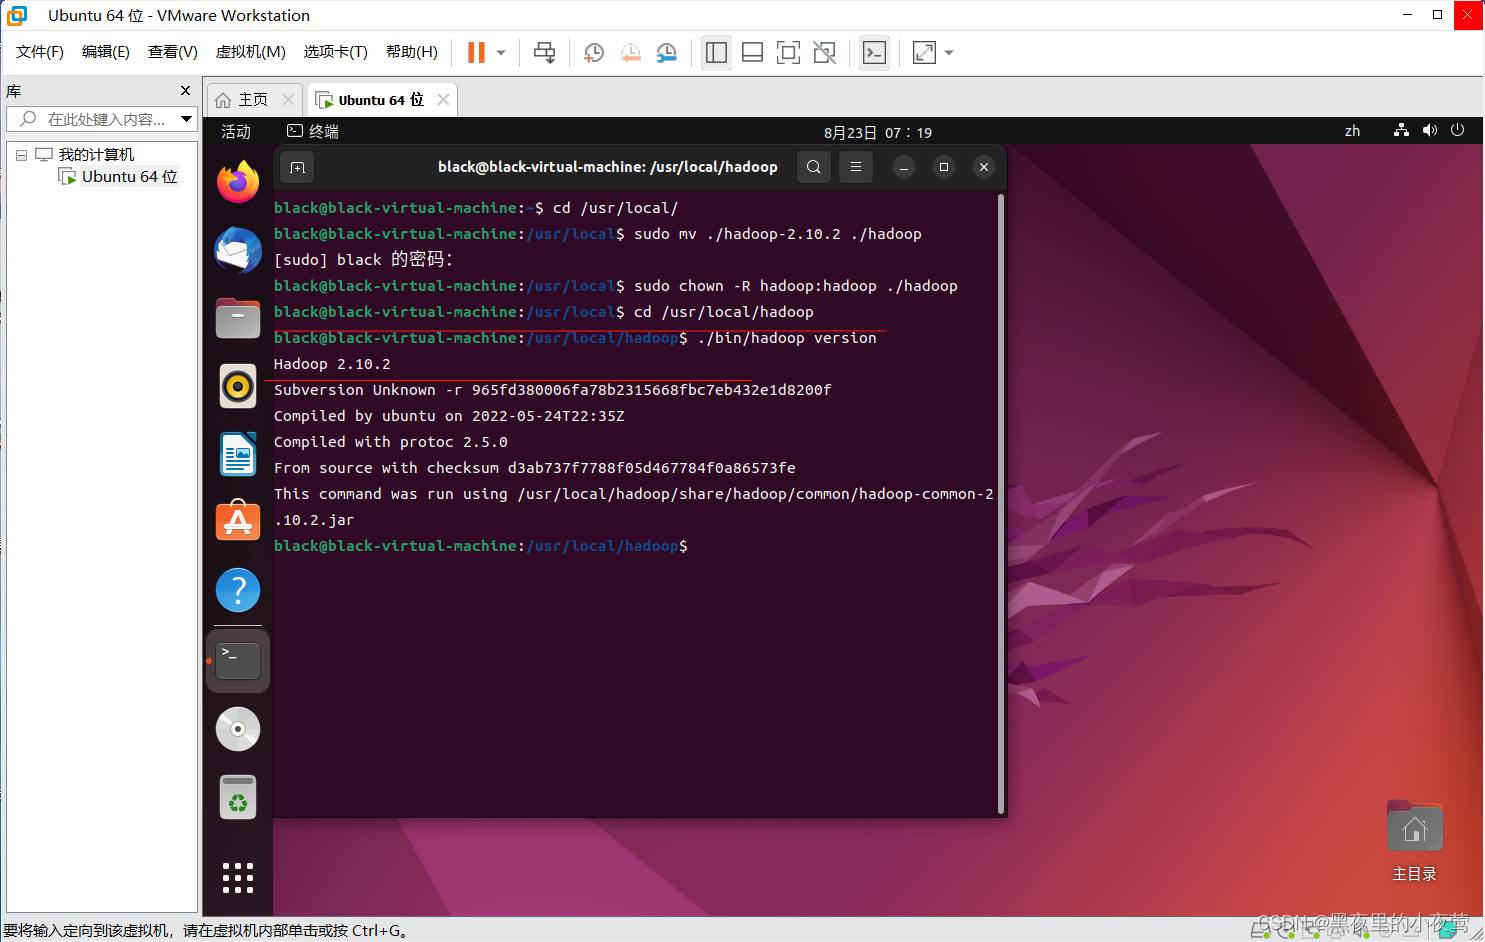This screenshot has height=942, width=1485.
Task: Open the snapshot manager
Action: [x=667, y=52]
